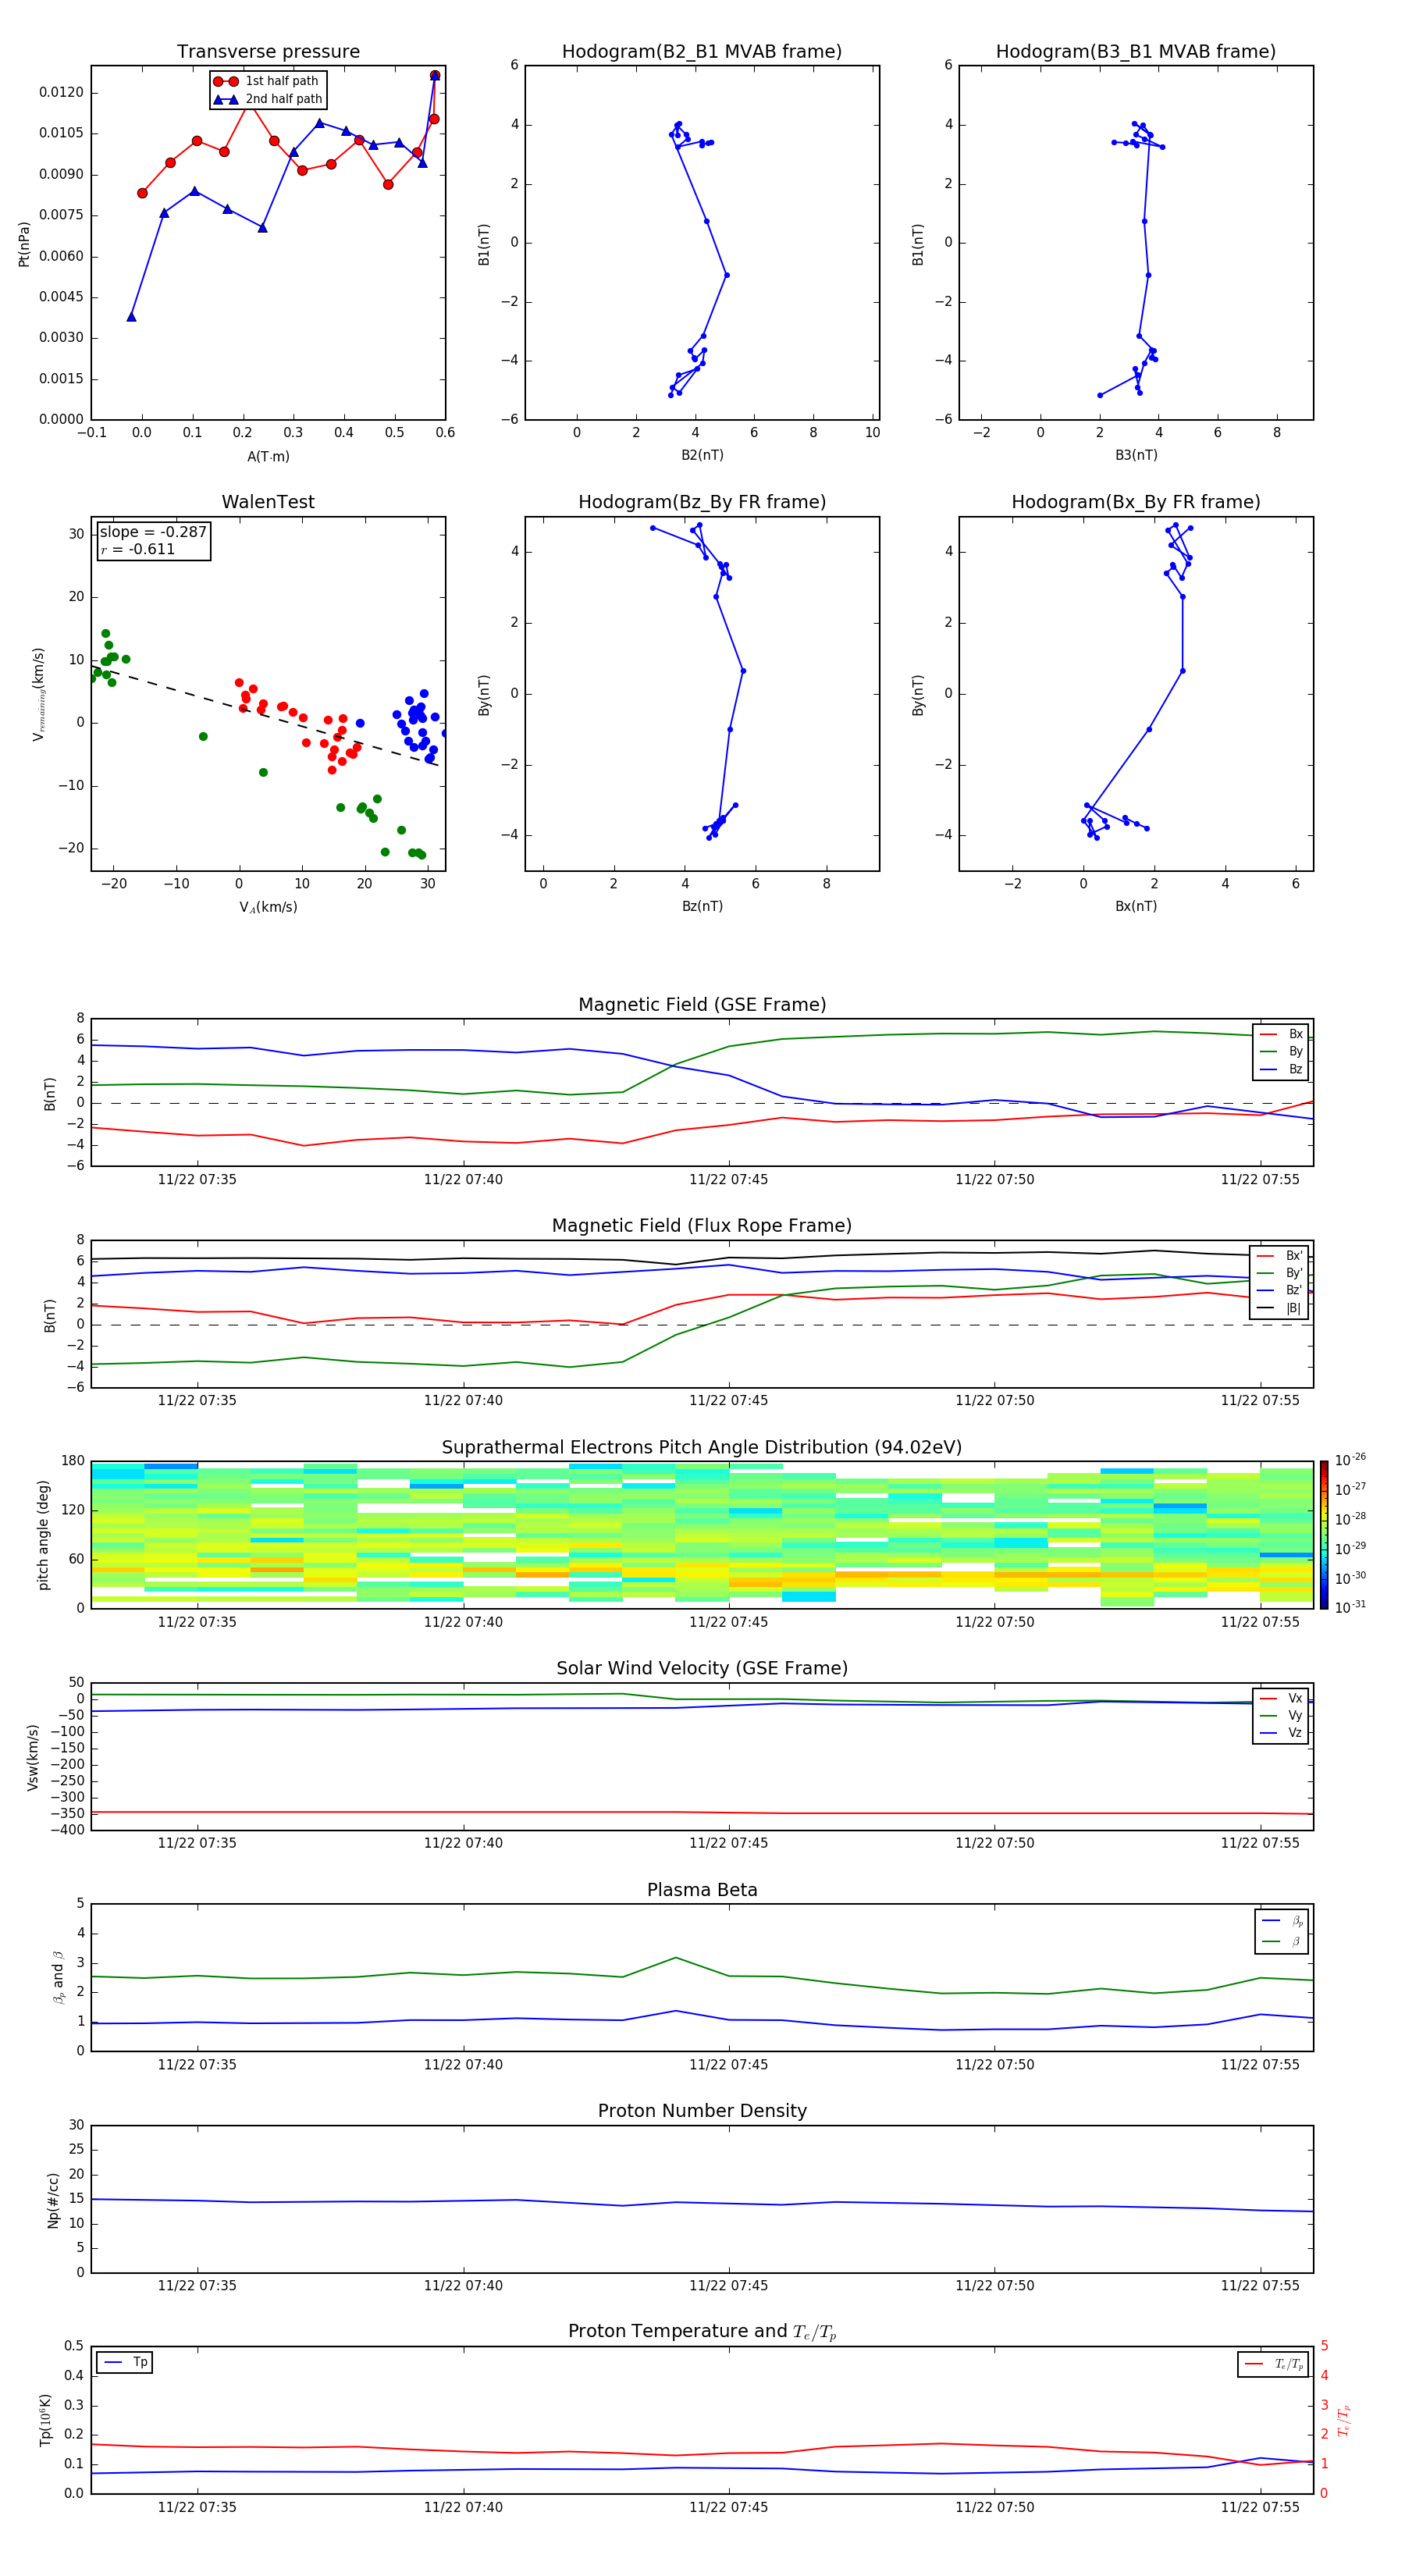
Task: Select the "Vx" legend entry
Action: click(x=1281, y=1698)
